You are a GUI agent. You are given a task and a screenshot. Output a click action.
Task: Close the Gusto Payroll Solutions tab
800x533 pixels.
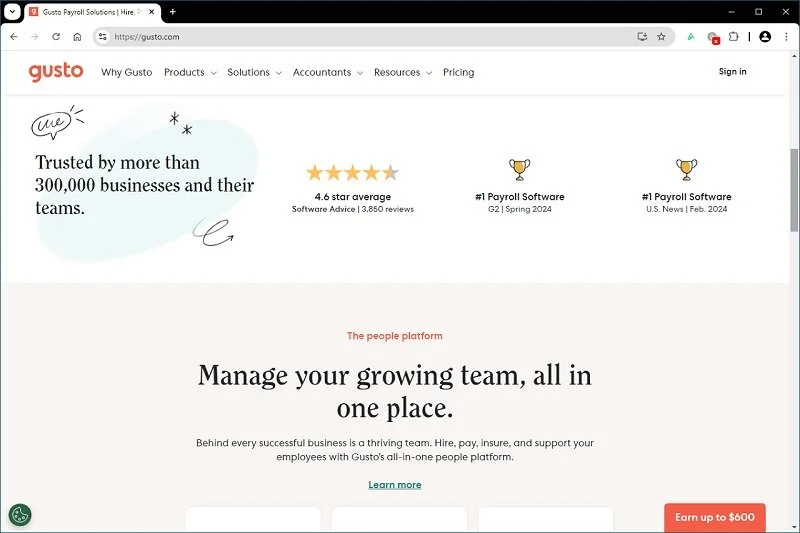coord(152,12)
